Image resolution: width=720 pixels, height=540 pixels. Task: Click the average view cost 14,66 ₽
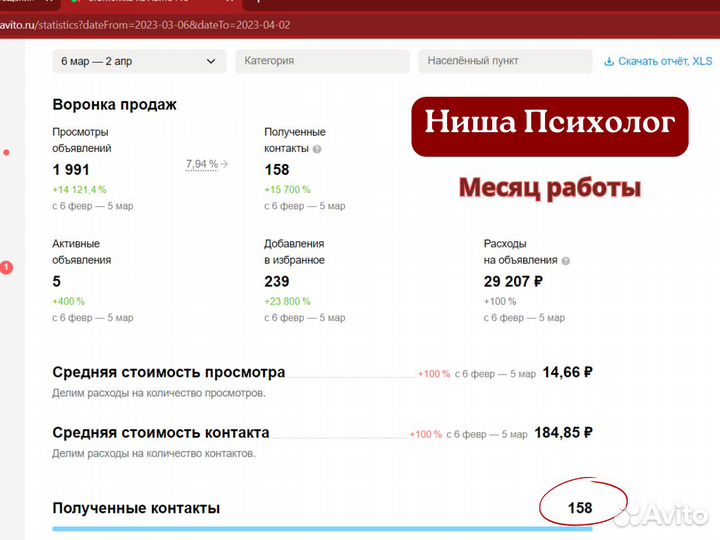568,372
